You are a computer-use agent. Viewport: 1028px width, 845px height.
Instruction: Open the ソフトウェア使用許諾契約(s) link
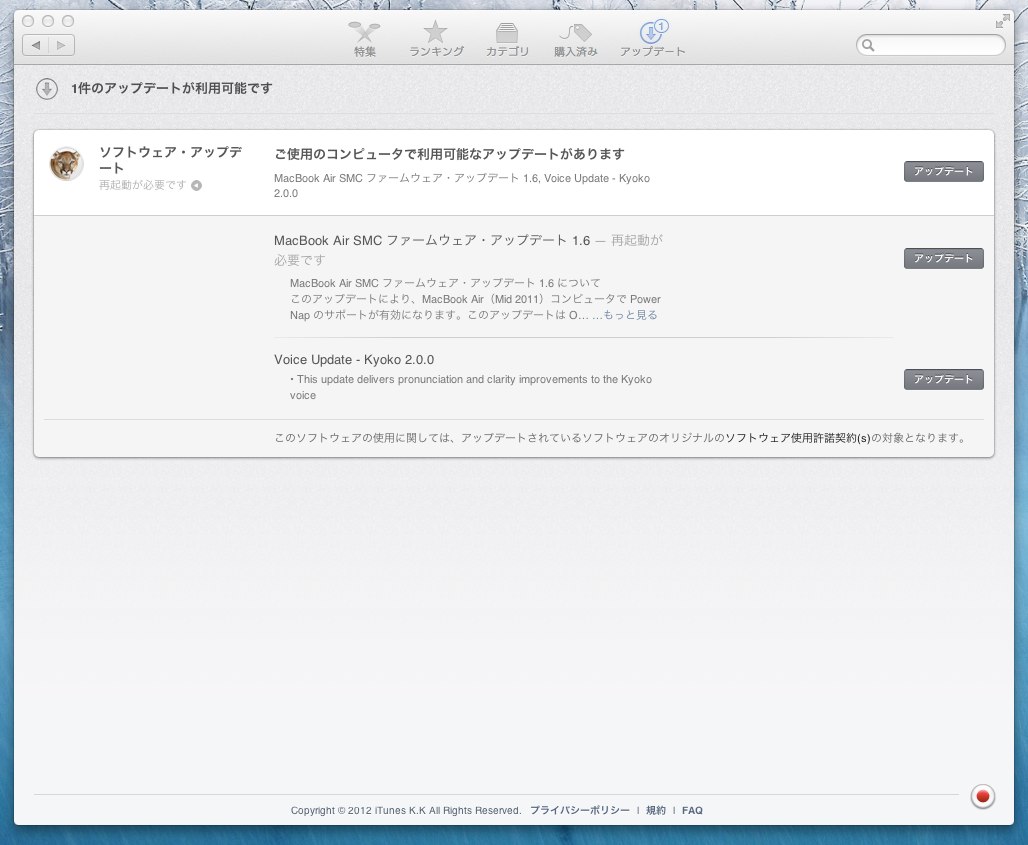798,438
